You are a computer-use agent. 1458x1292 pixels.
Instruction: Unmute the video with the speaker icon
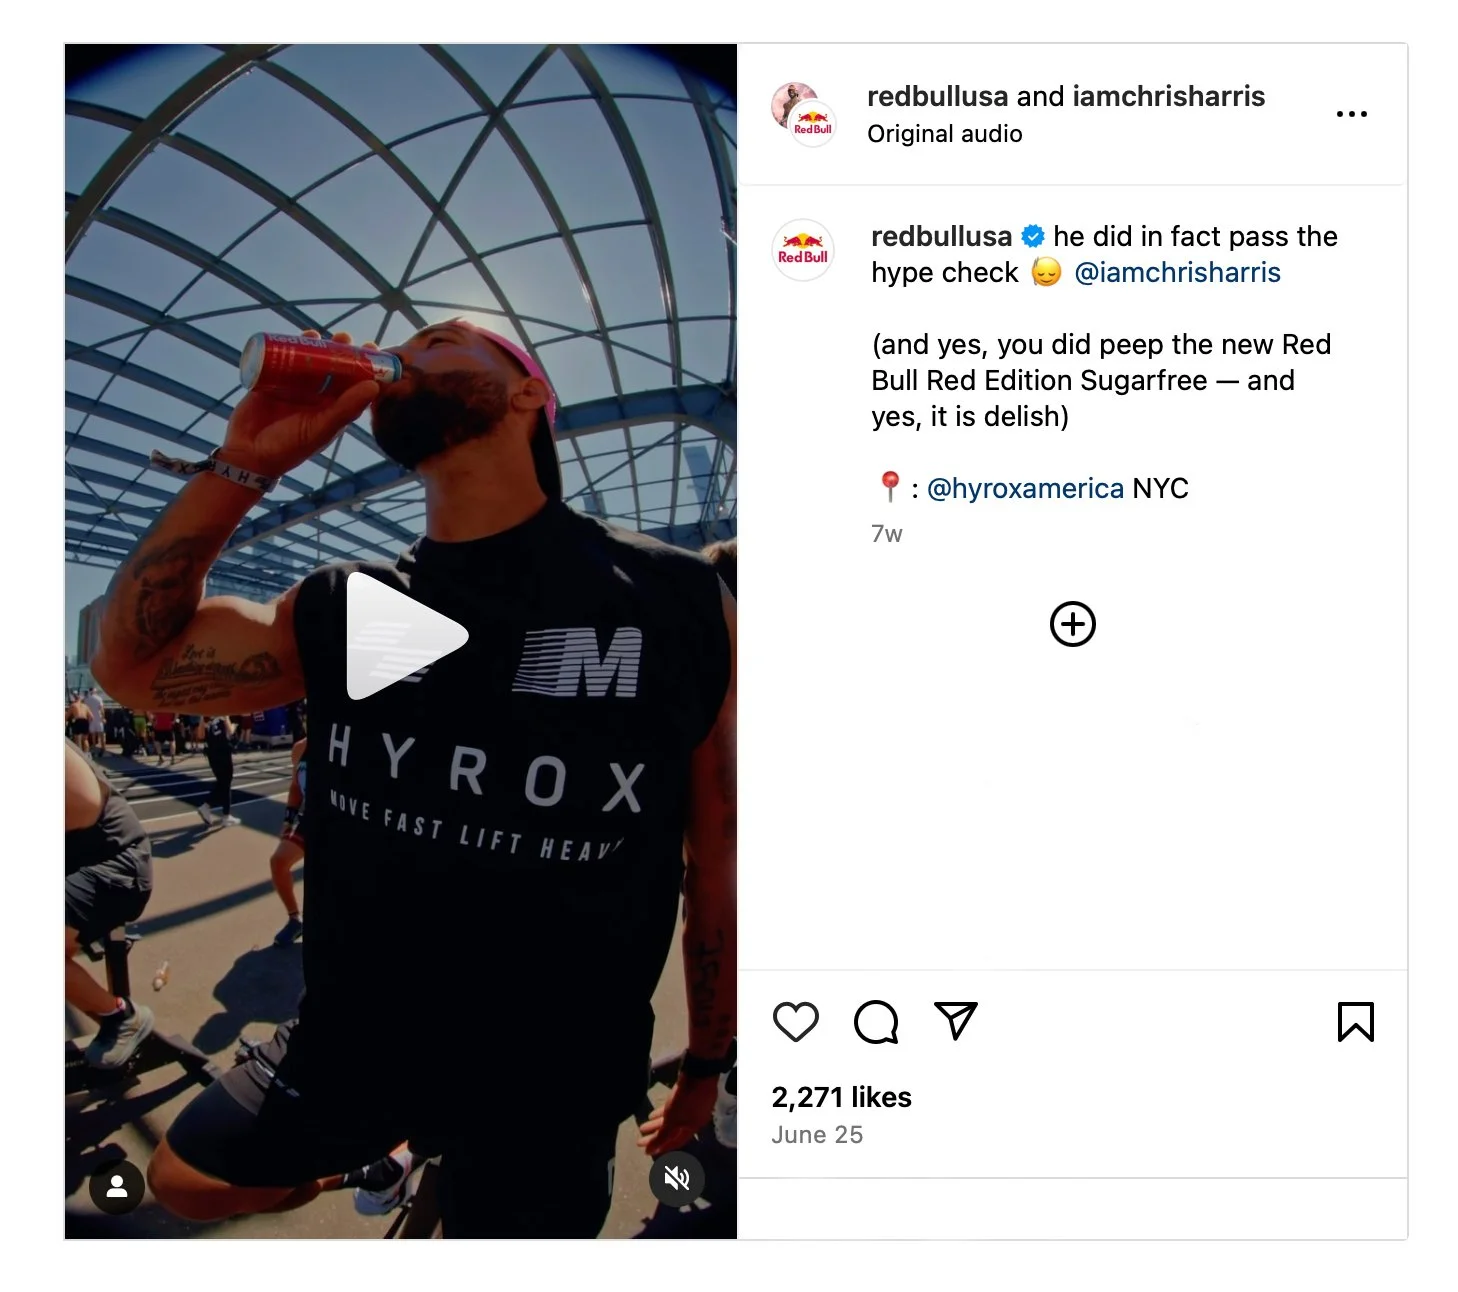pos(677,1178)
